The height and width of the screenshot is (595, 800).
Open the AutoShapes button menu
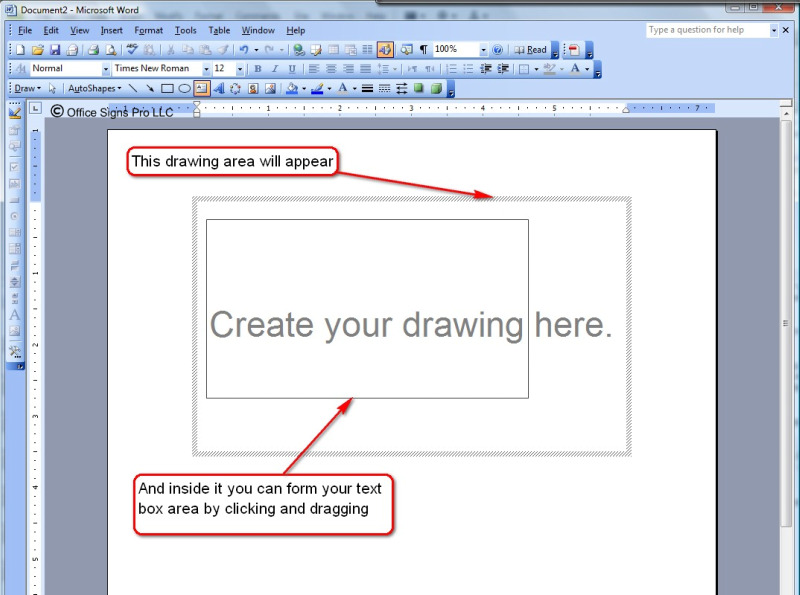[x=94, y=88]
